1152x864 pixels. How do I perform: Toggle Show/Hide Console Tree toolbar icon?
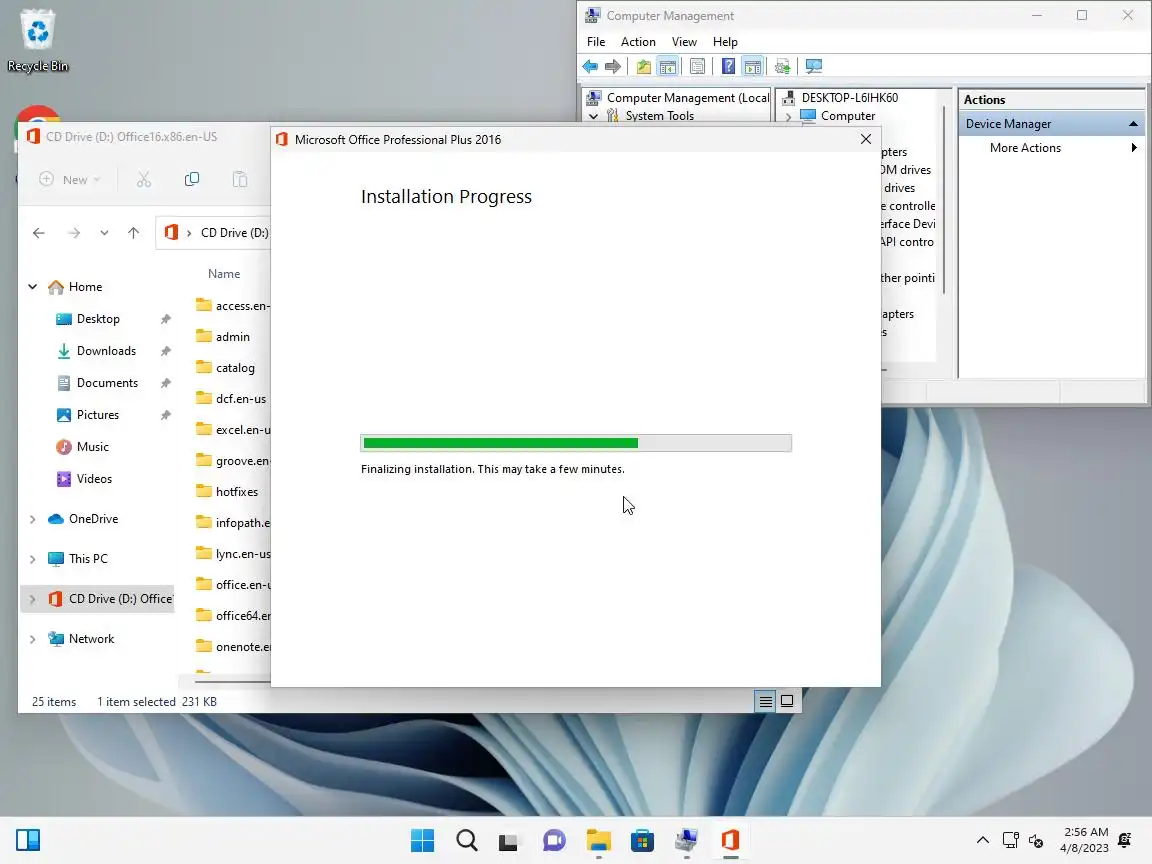(668, 67)
